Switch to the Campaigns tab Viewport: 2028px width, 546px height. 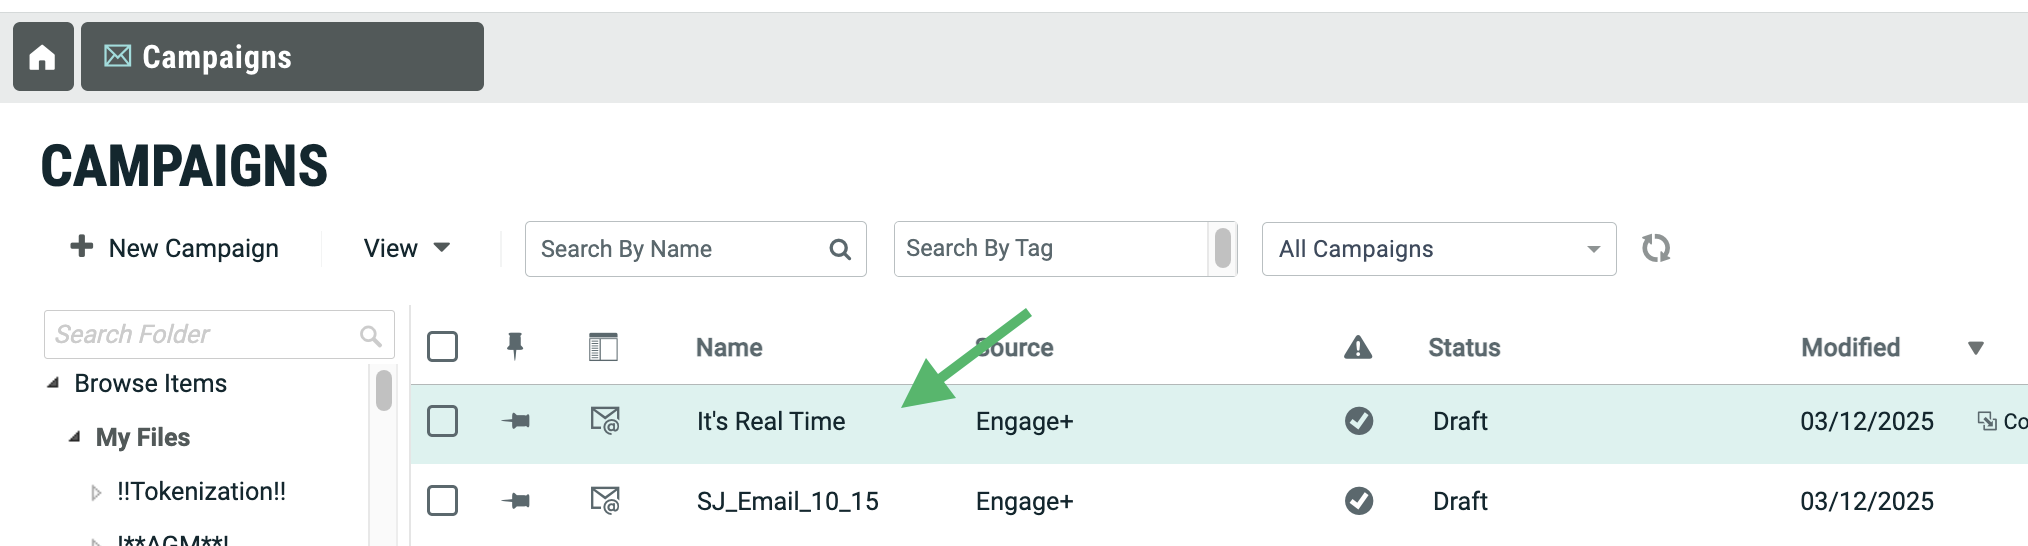282,57
